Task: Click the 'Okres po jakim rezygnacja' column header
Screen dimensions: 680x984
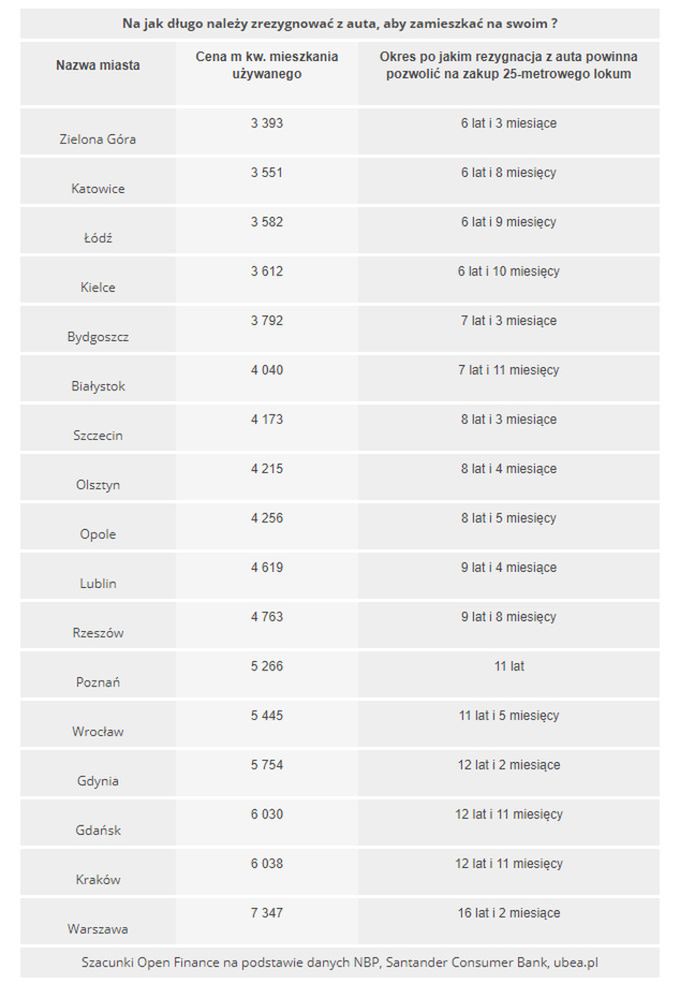Action: 508,65
